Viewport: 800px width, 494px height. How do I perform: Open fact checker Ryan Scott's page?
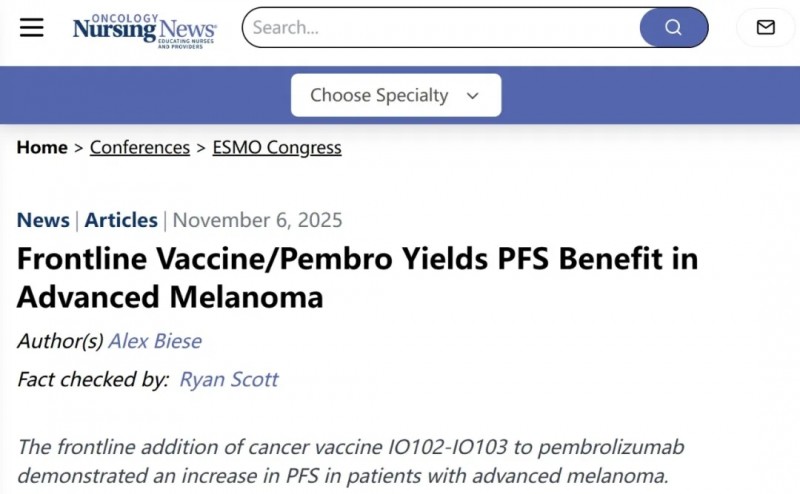tap(229, 379)
